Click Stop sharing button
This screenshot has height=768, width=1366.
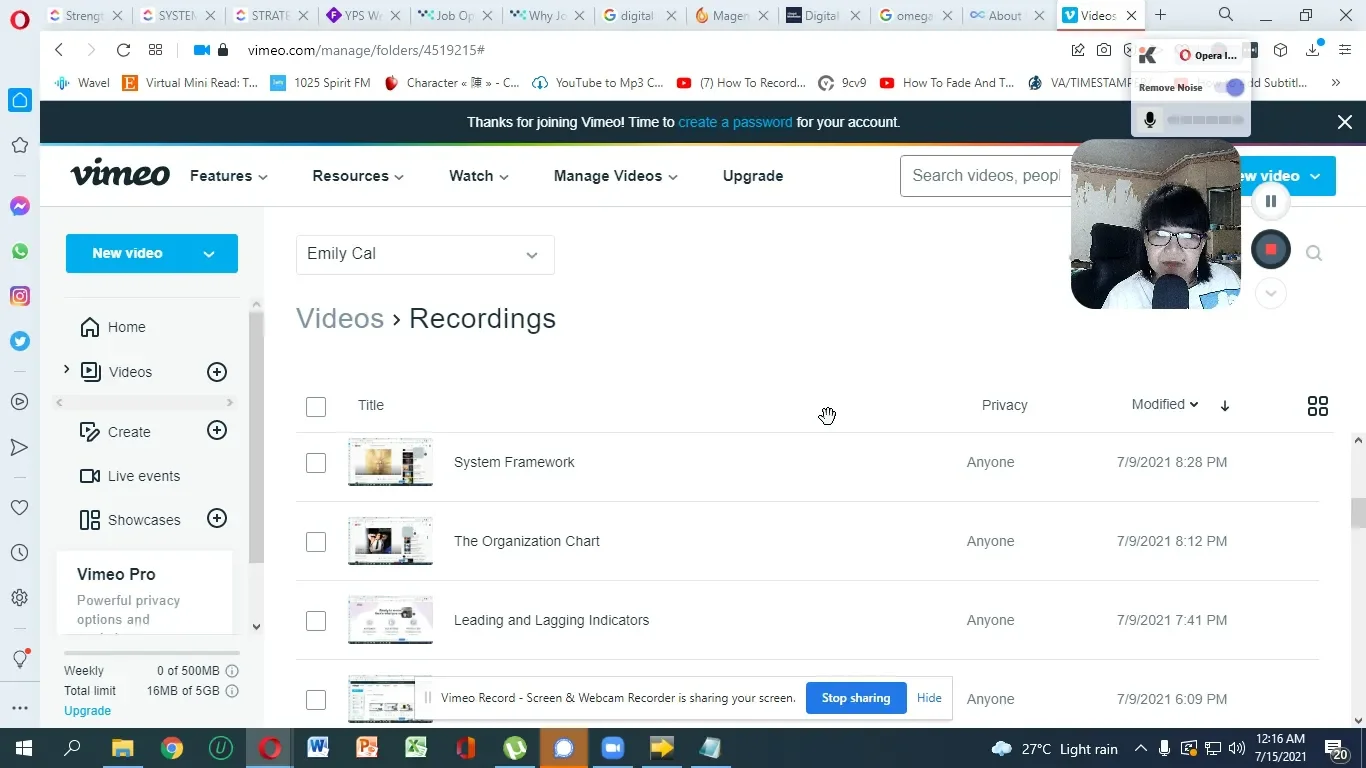click(856, 698)
